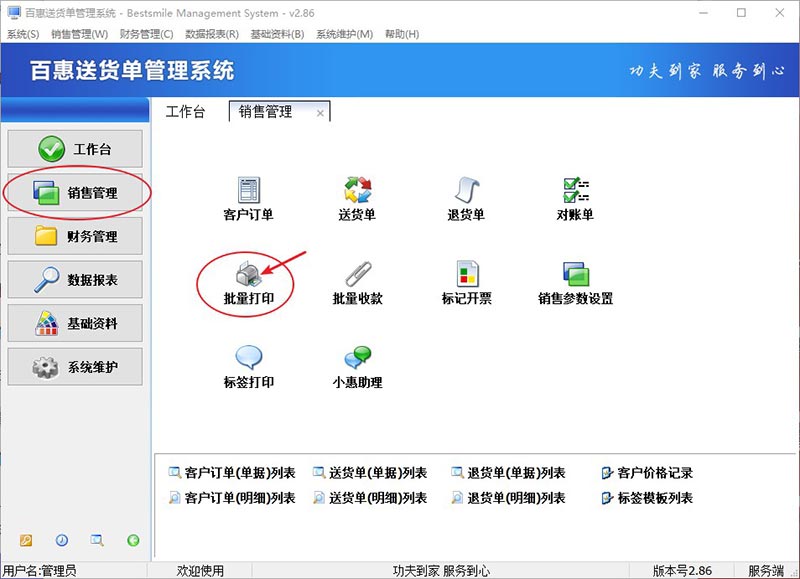Open 系统维护 from the sidebar
This screenshot has width=800, height=579.
[75, 367]
